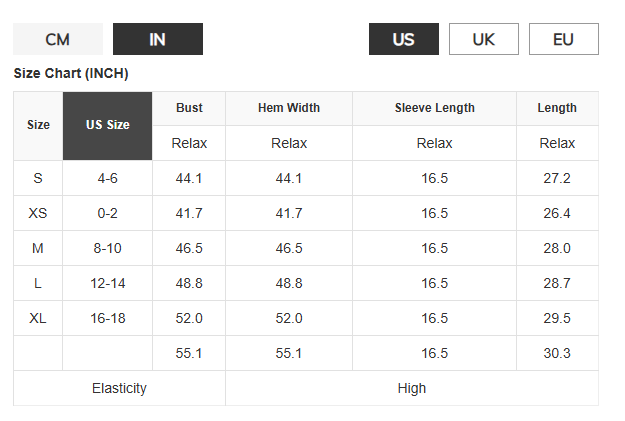Image resolution: width=625 pixels, height=421 pixels.
Task: Click the 4-6 US size cell
Action: click(x=107, y=178)
